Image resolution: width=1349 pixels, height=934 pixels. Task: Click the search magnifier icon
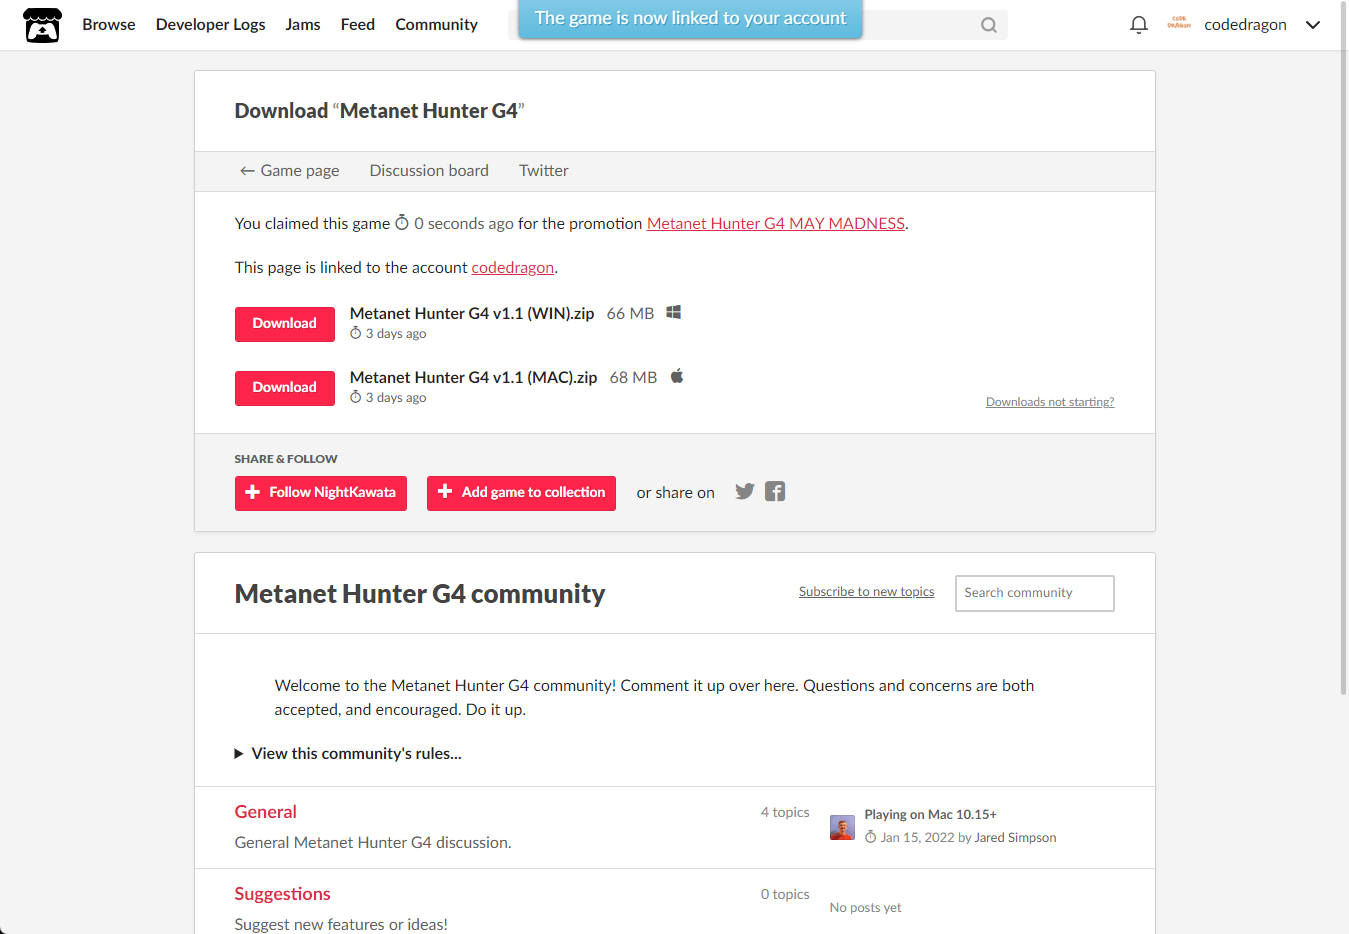[988, 25]
